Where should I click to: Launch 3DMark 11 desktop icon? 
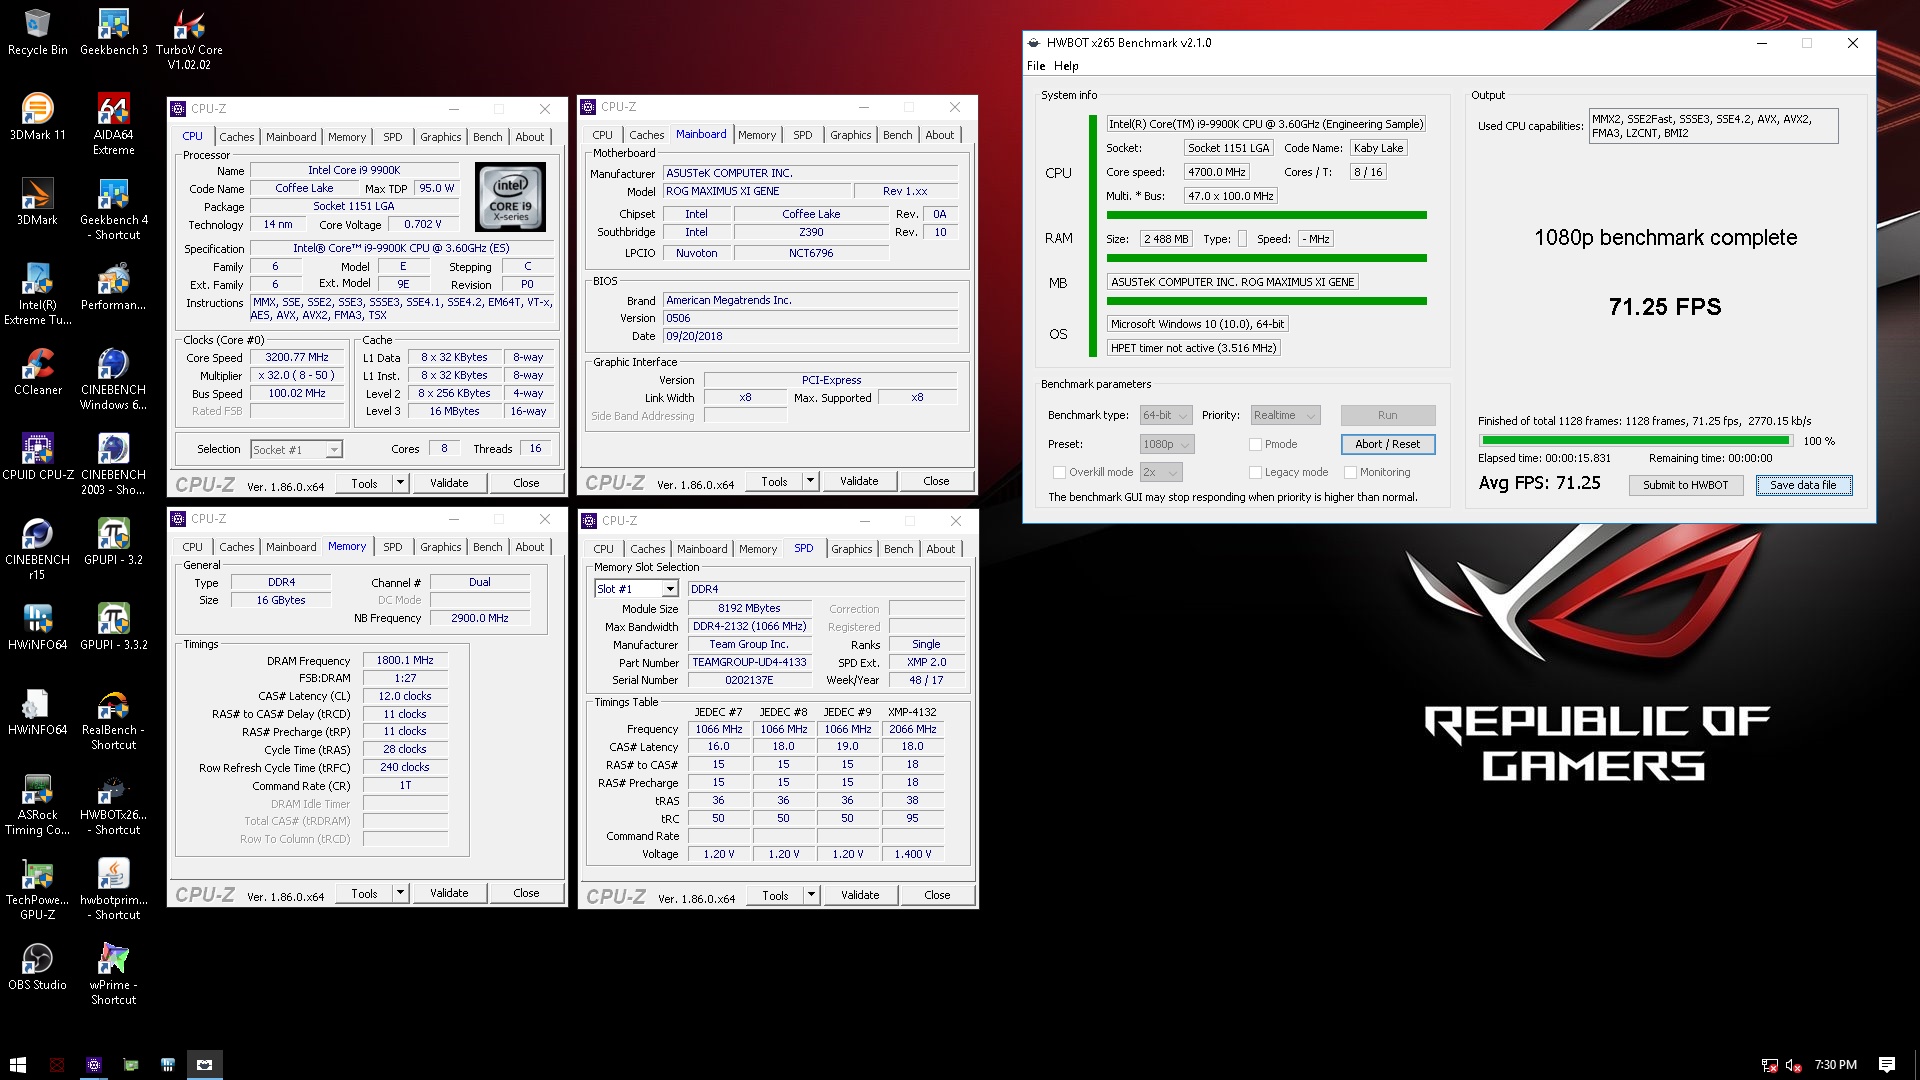point(37,118)
